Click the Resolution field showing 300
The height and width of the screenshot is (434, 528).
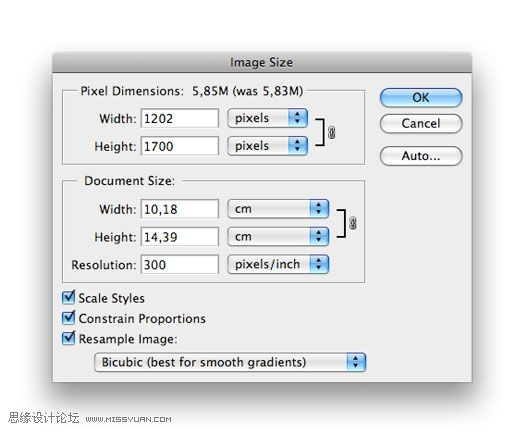point(179,264)
